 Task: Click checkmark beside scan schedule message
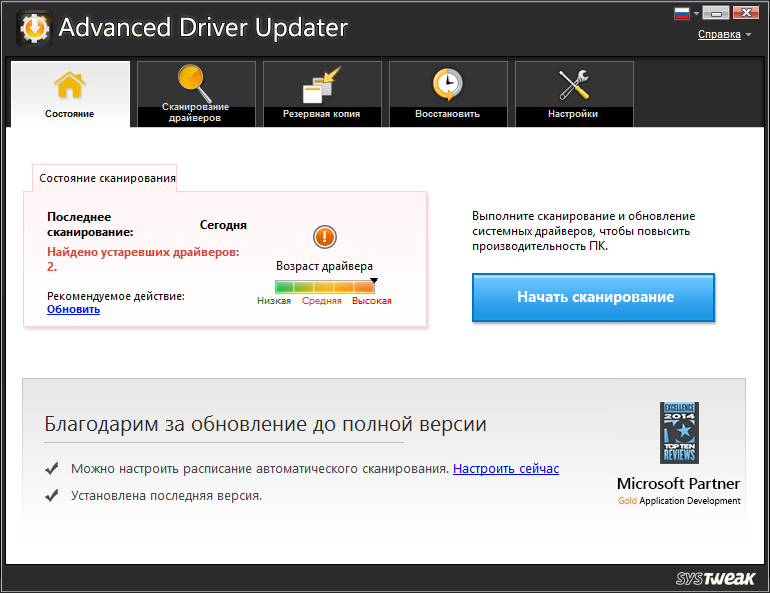point(52,468)
